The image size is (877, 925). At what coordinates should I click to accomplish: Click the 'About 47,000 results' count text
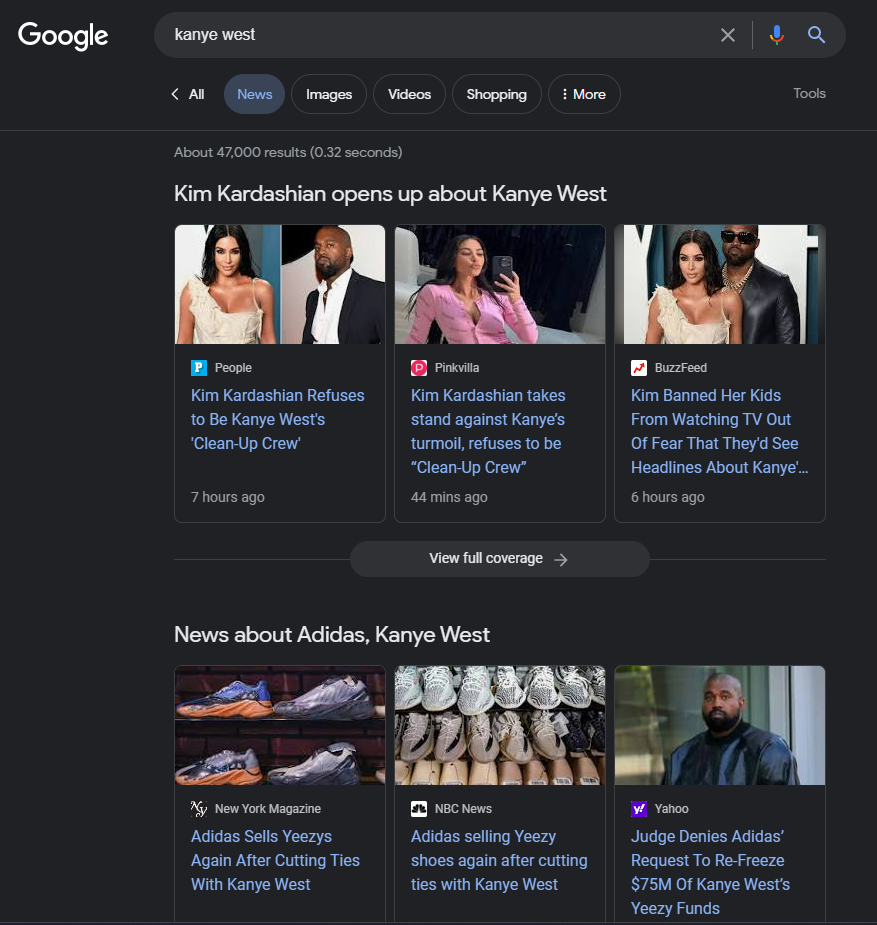click(x=288, y=152)
